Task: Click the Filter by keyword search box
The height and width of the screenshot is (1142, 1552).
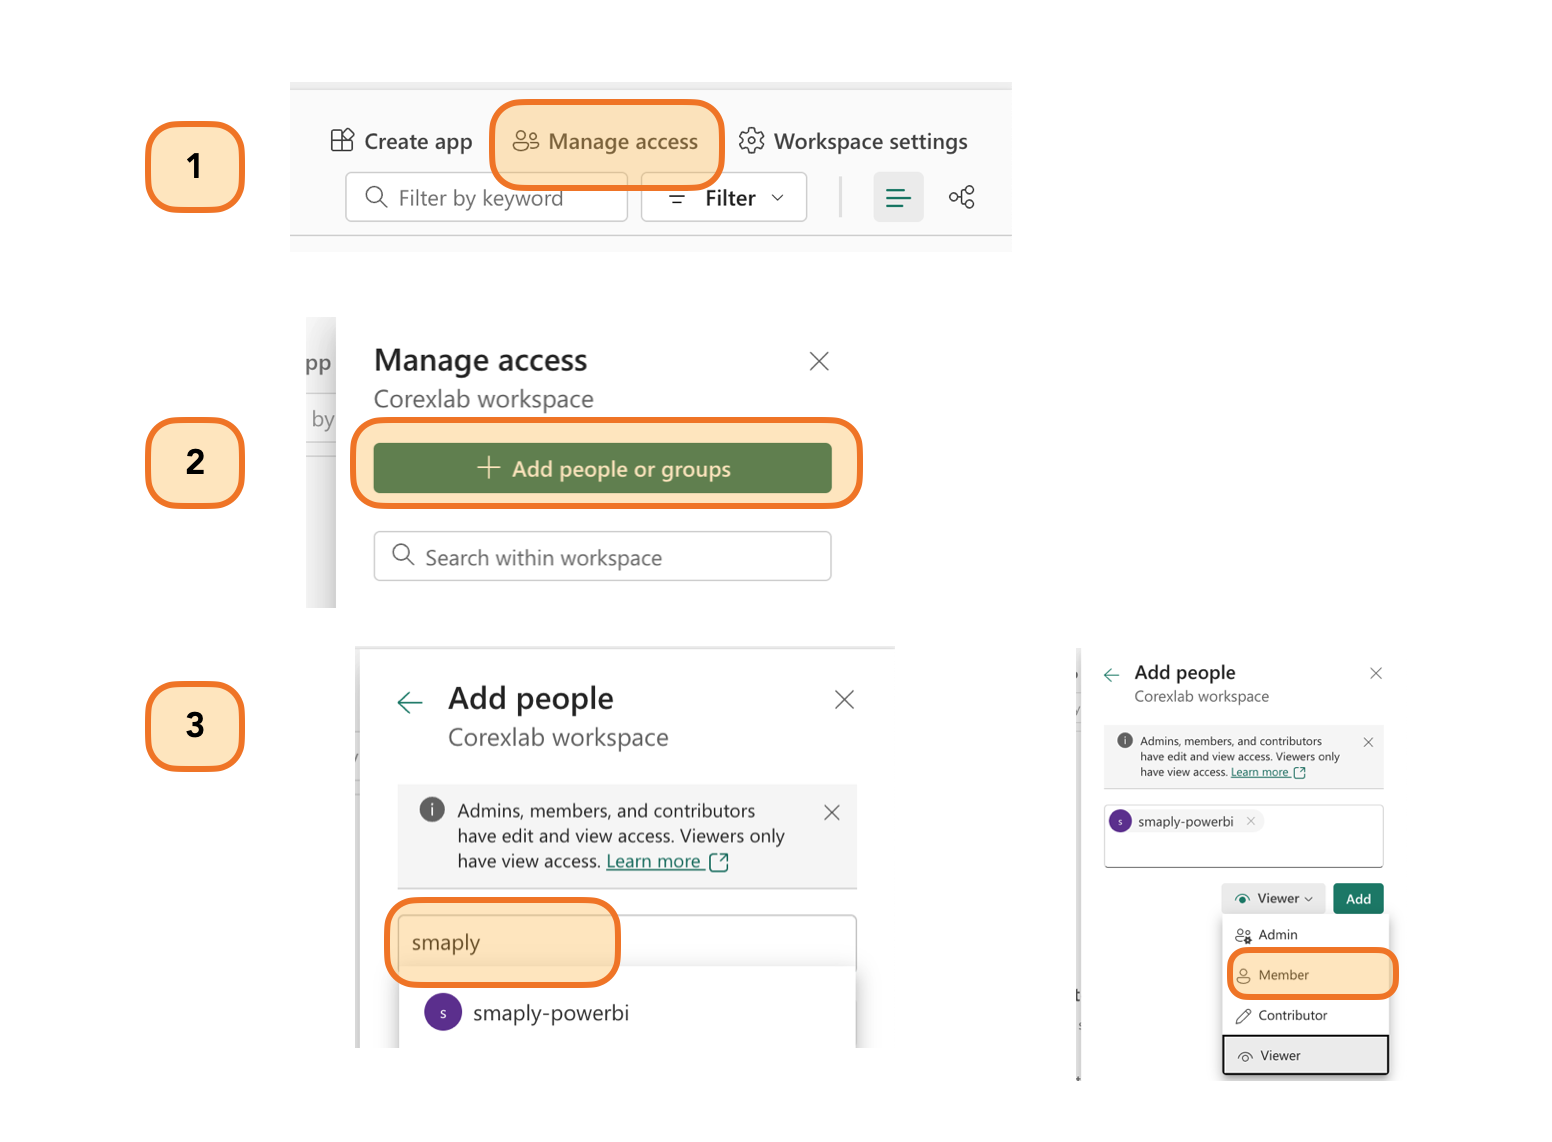Action: click(x=486, y=197)
